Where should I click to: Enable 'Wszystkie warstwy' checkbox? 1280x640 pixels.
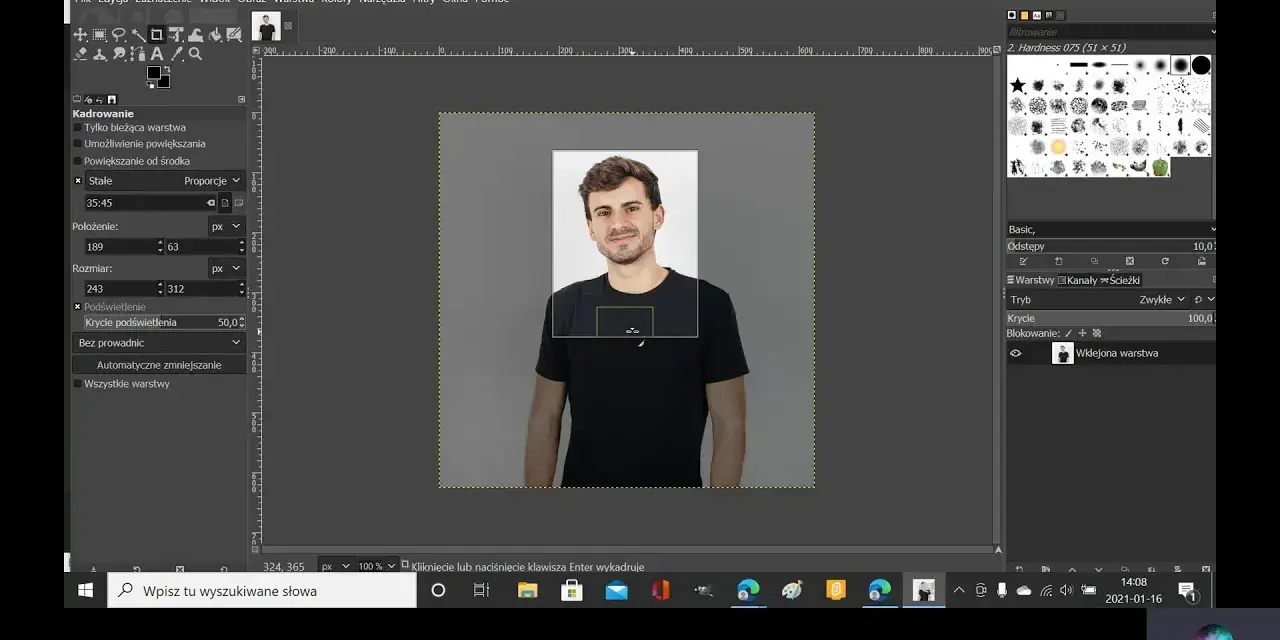(x=77, y=384)
